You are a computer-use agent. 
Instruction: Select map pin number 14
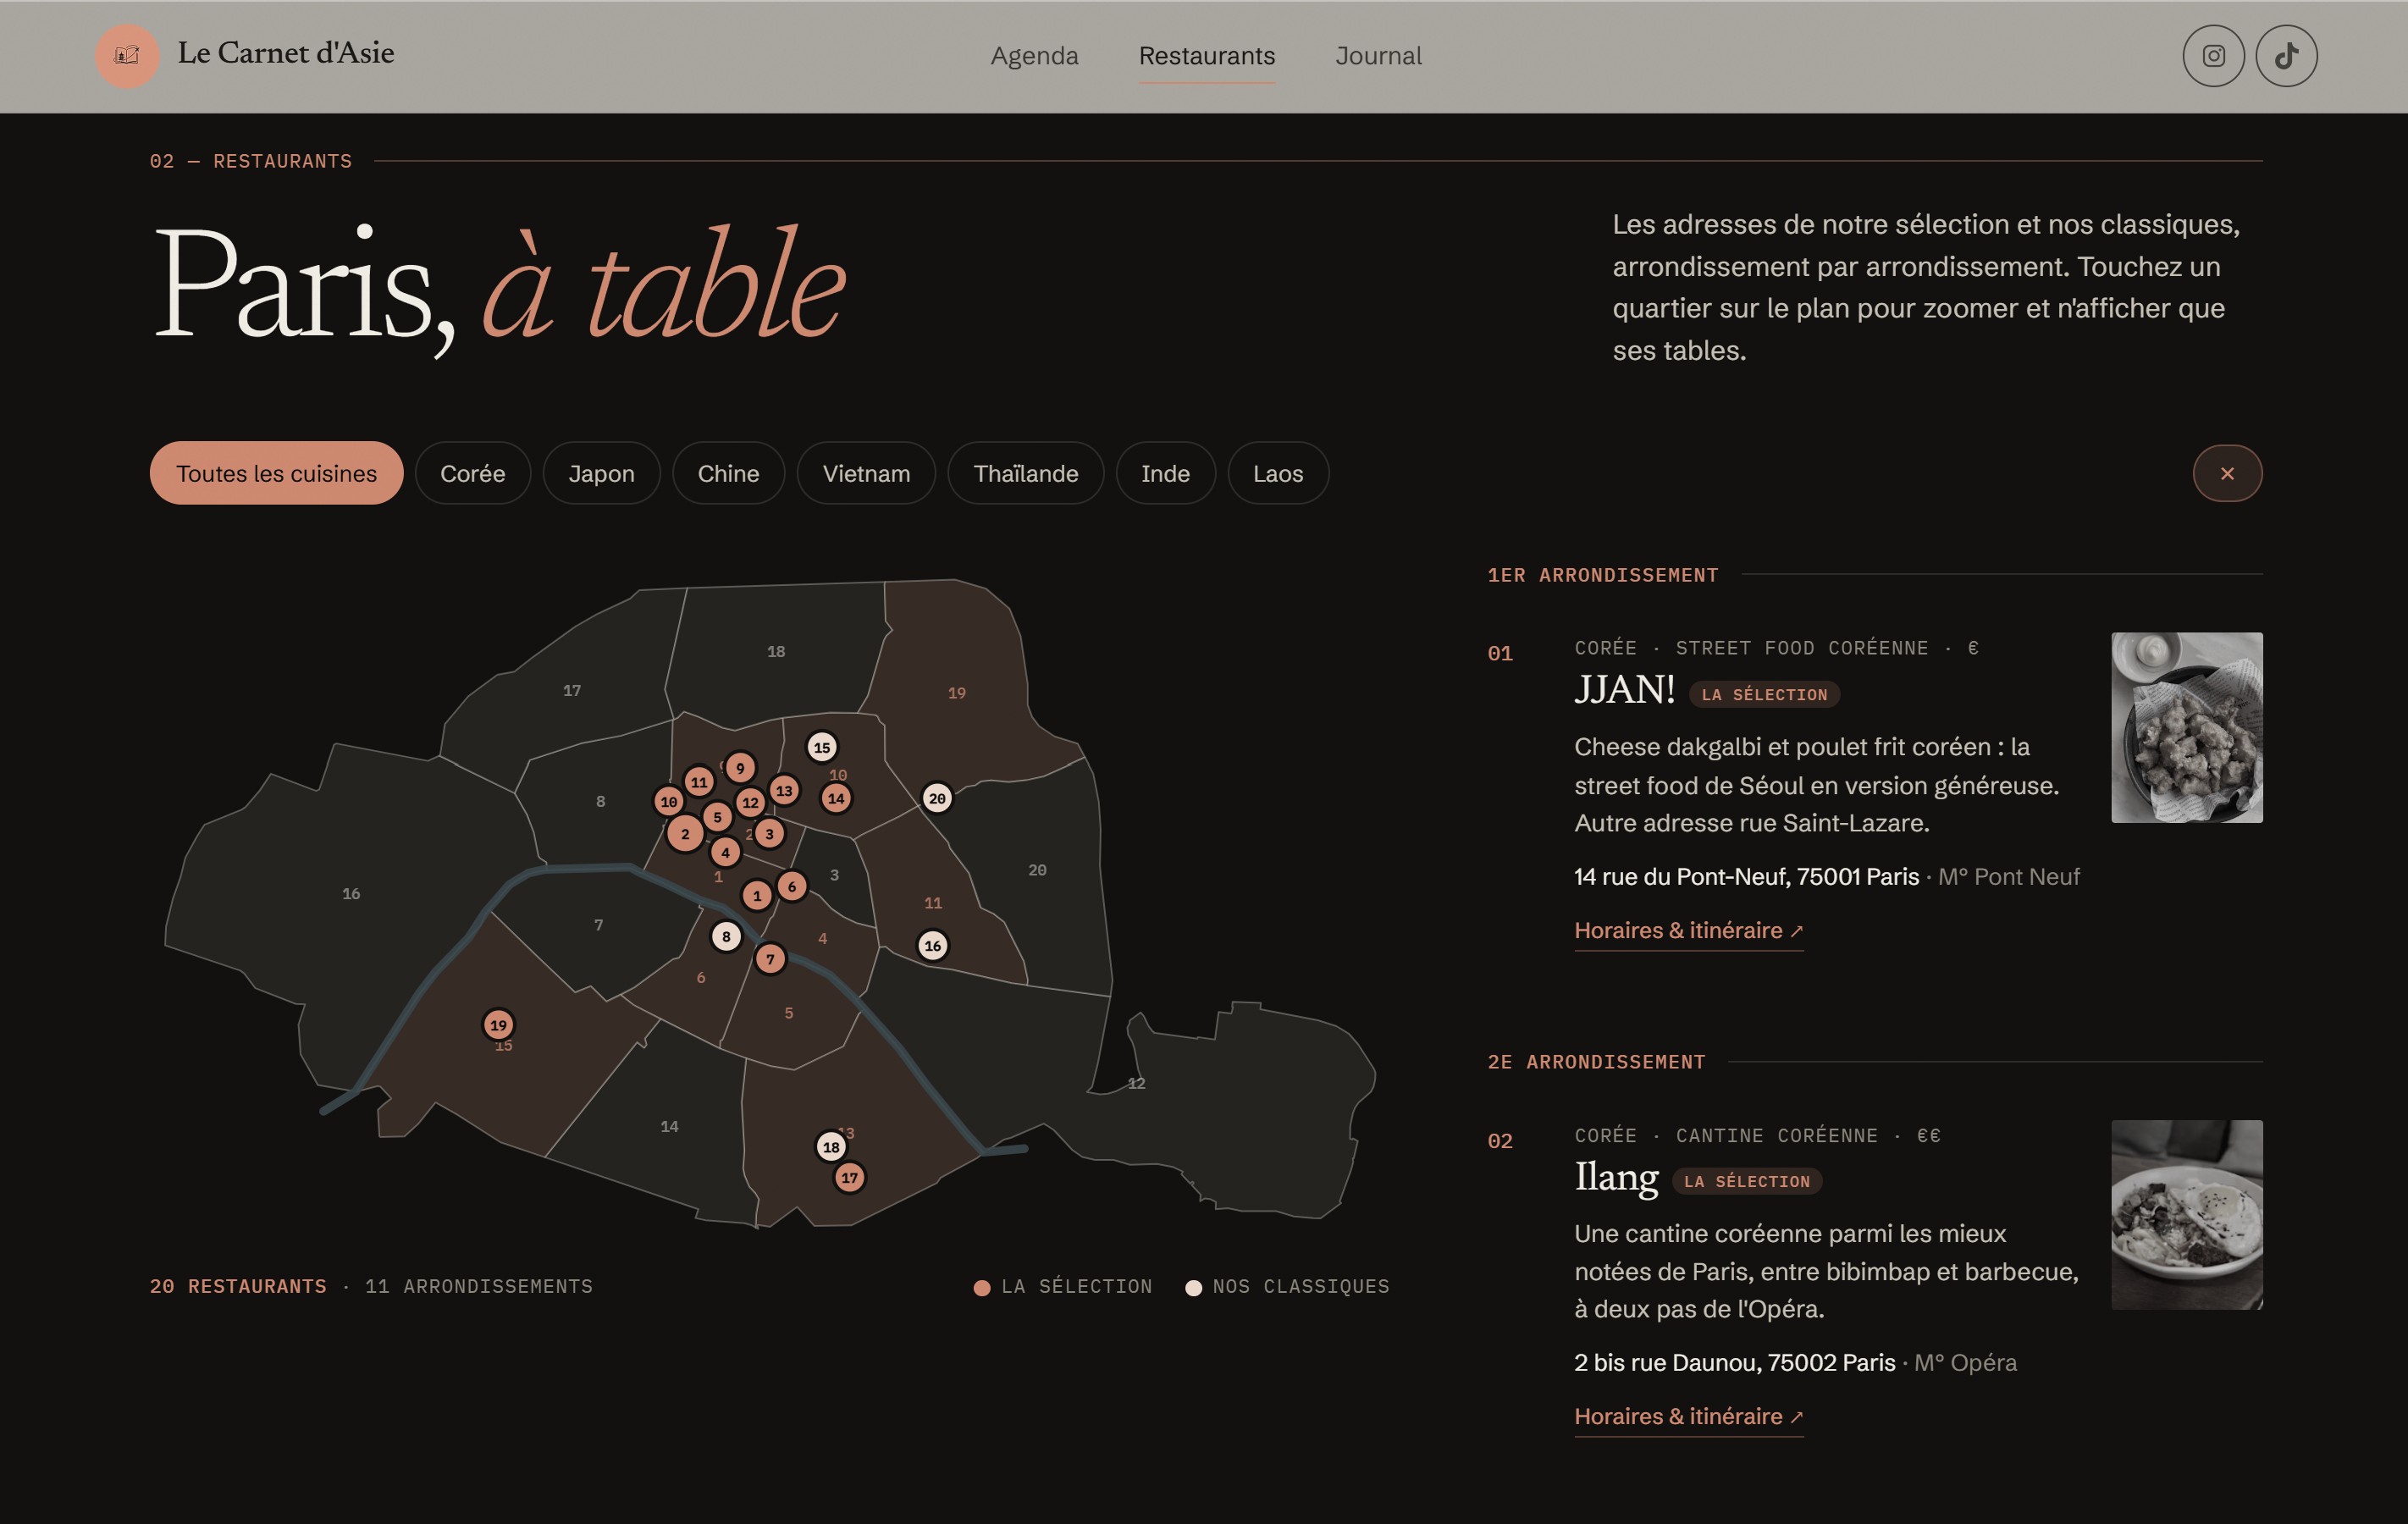[836, 798]
